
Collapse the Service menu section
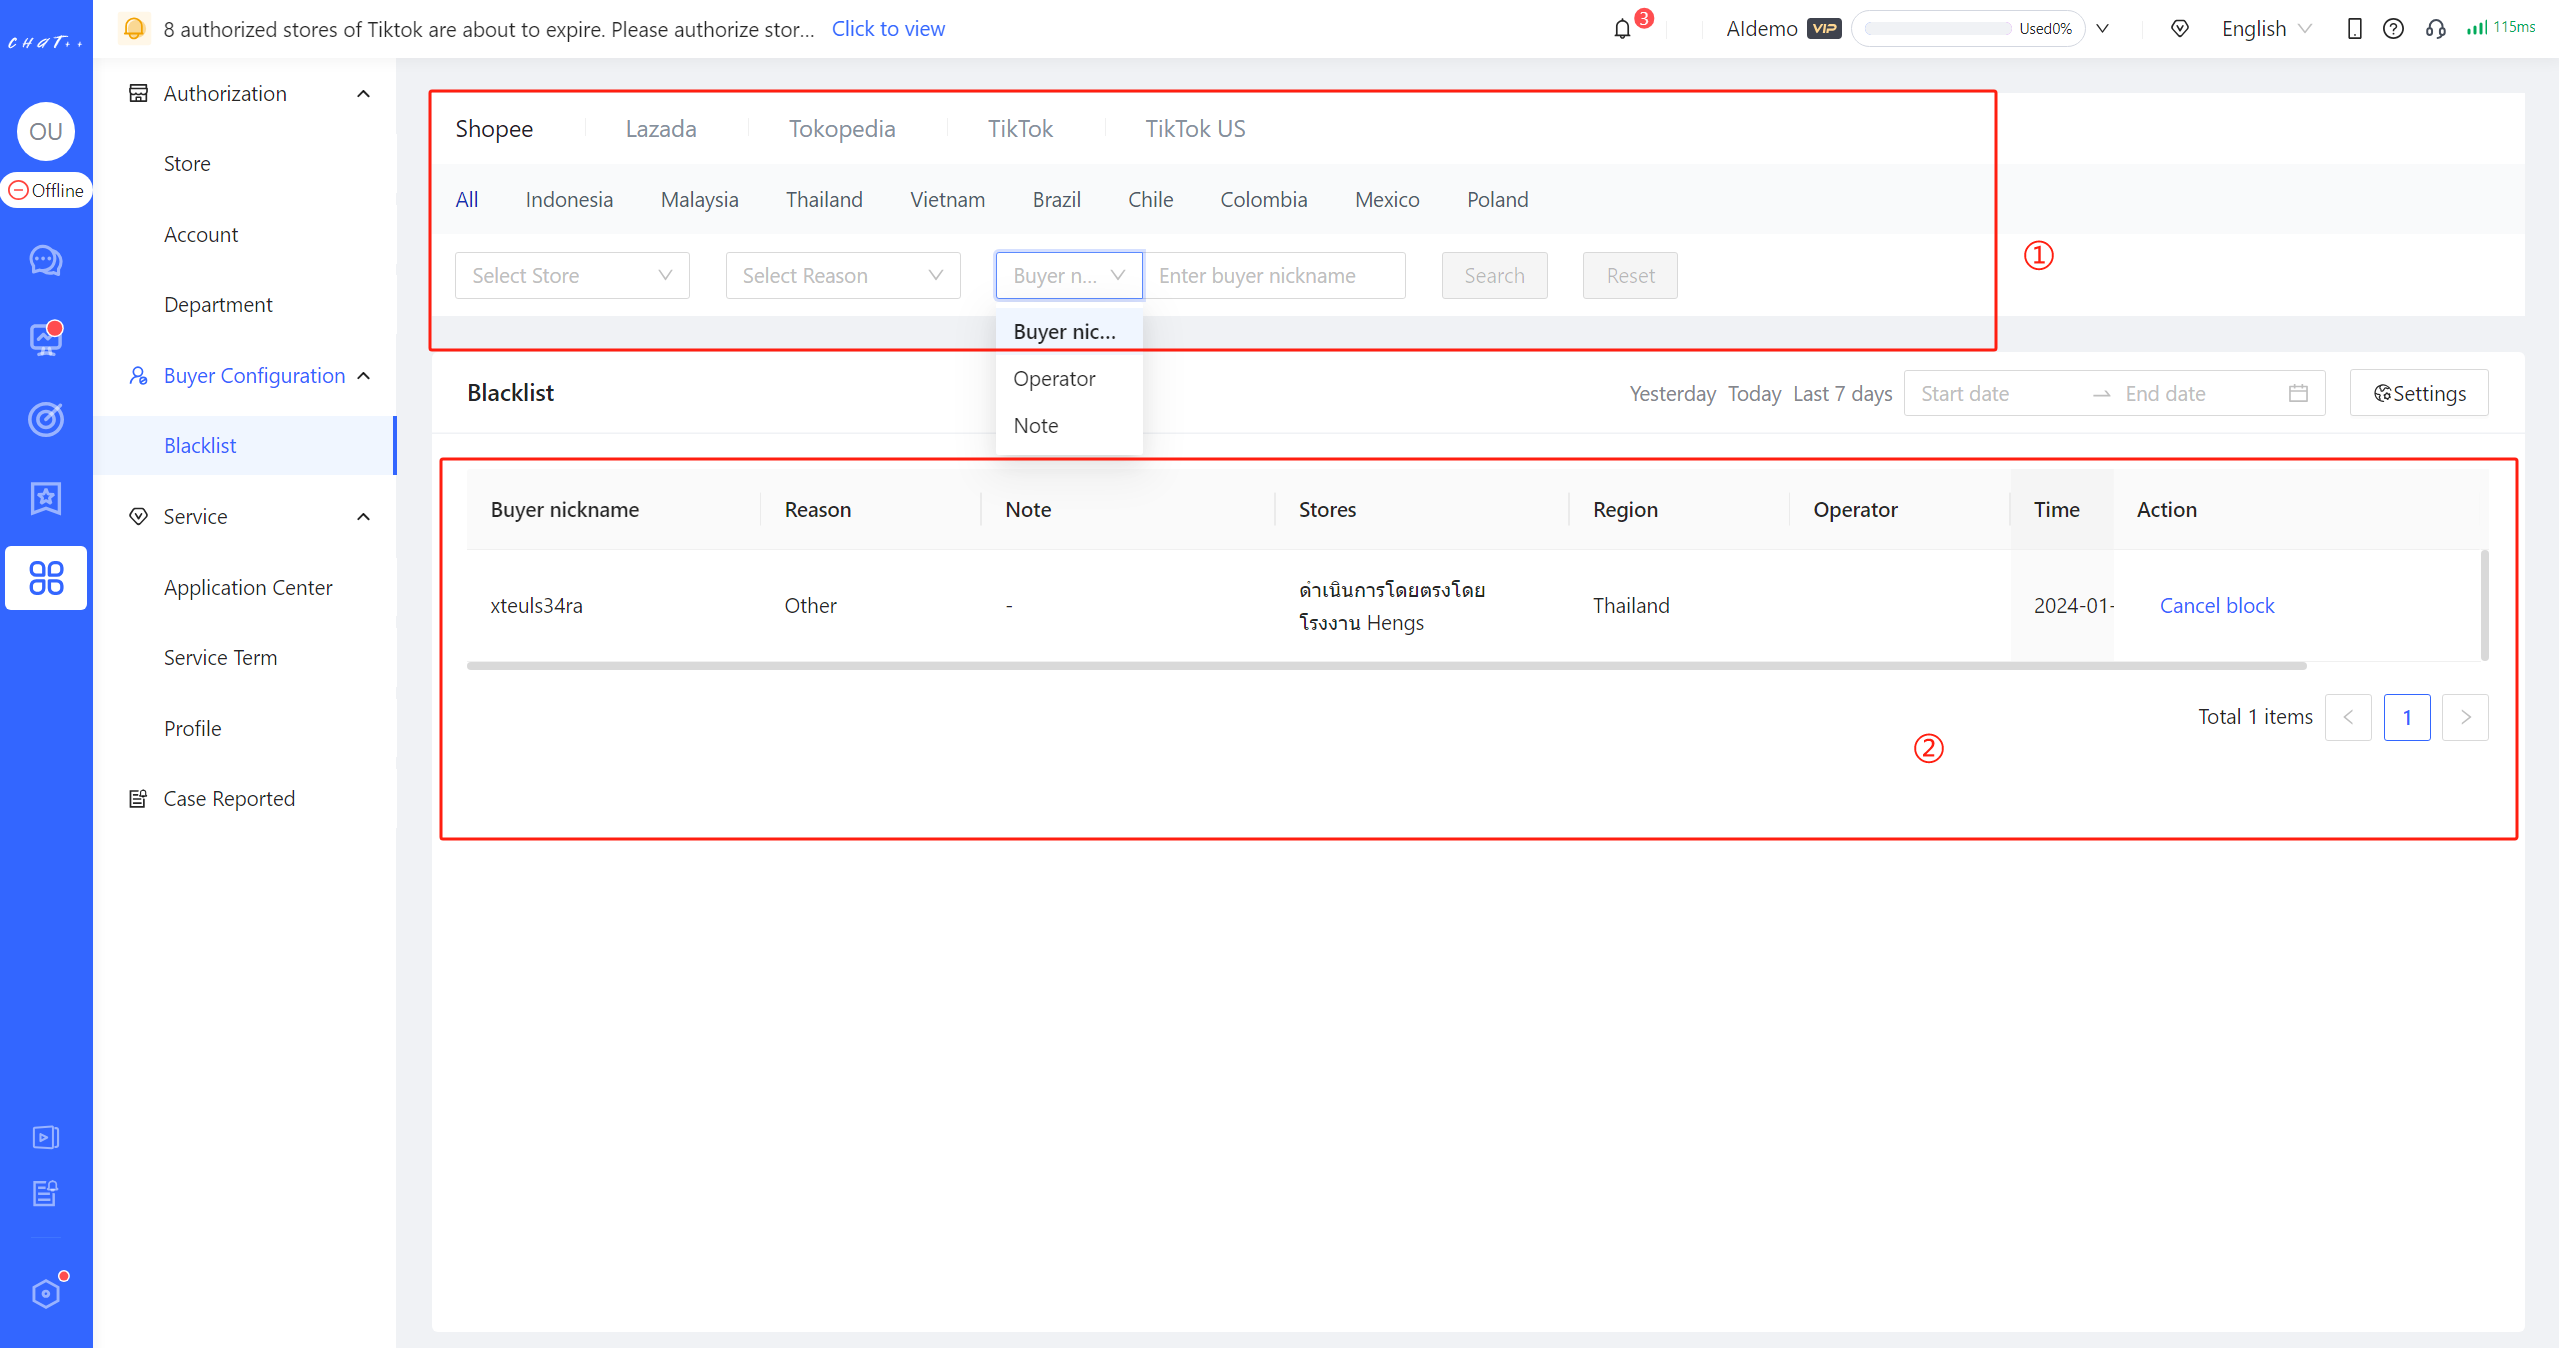364,517
